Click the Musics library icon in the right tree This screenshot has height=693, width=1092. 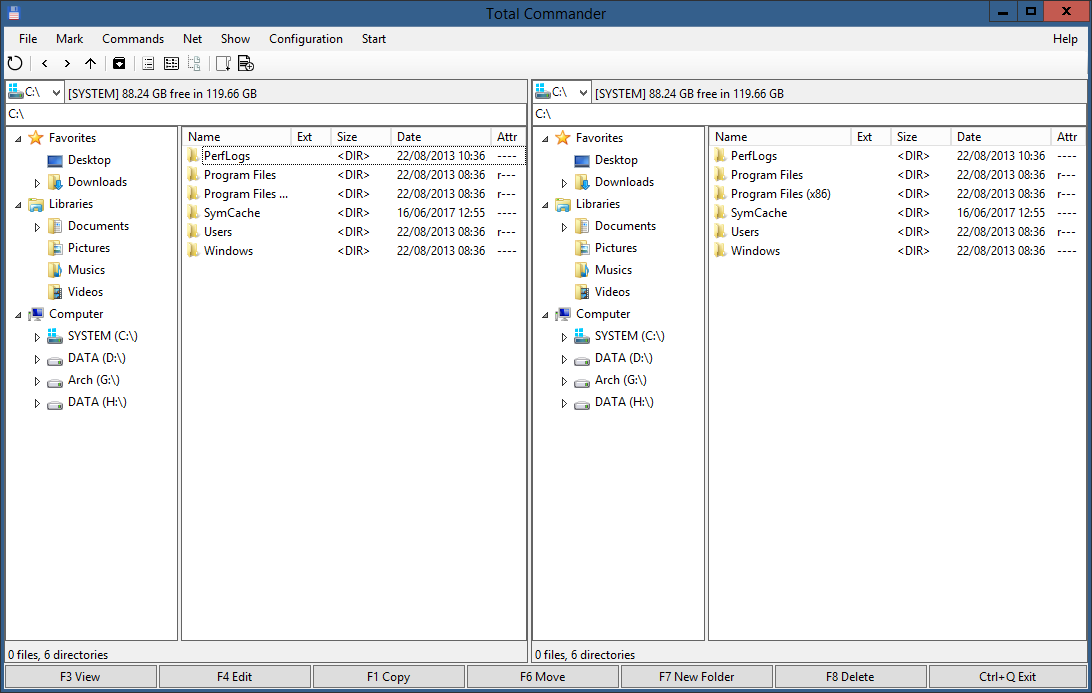[582, 270]
